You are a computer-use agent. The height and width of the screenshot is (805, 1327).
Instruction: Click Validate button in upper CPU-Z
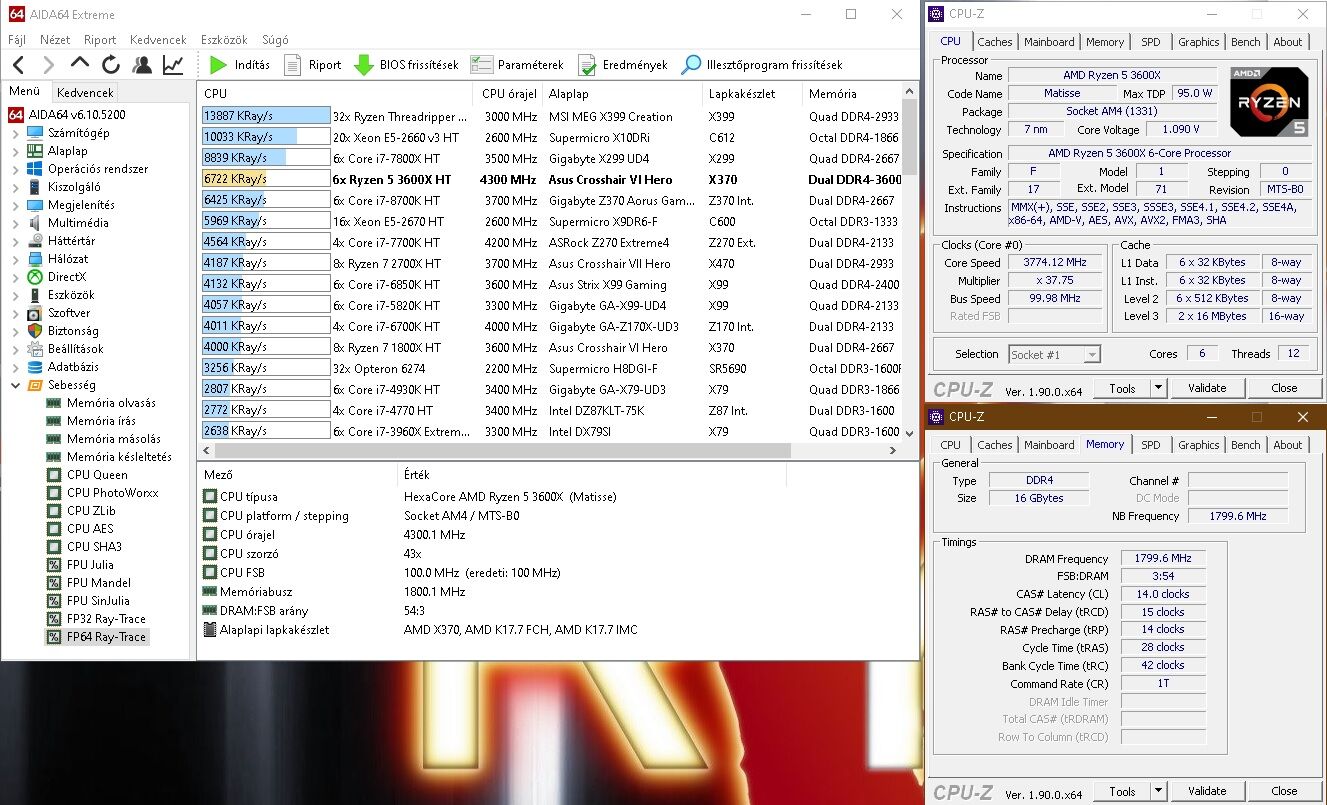1207,388
